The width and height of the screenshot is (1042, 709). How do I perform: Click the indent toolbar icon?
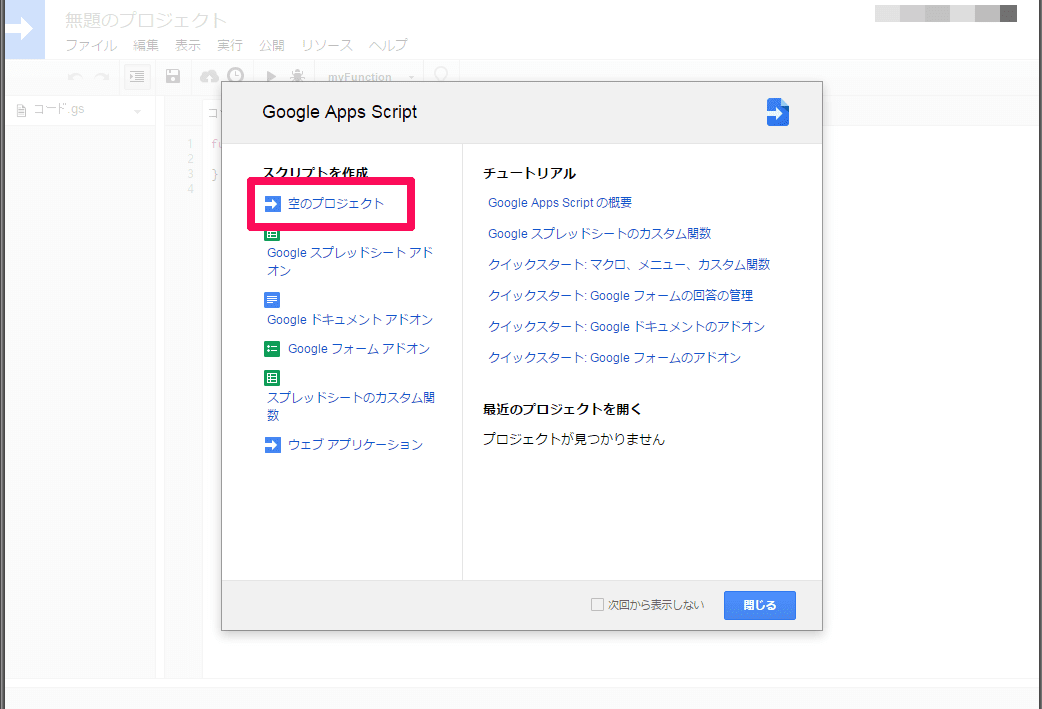click(x=137, y=77)
